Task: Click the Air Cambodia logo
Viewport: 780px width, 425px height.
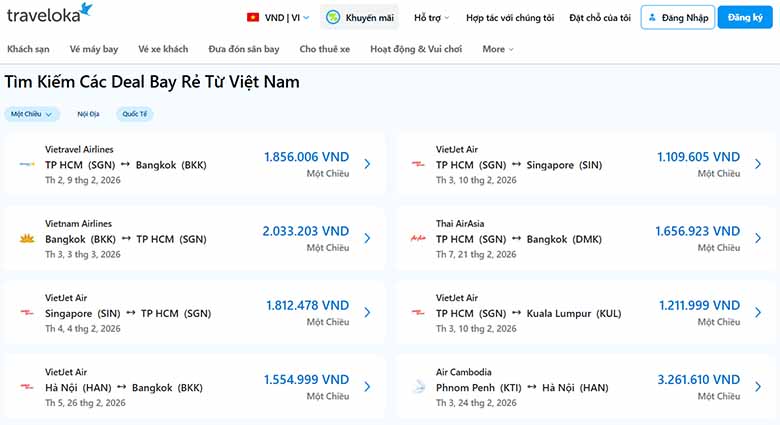Action: 419,387
